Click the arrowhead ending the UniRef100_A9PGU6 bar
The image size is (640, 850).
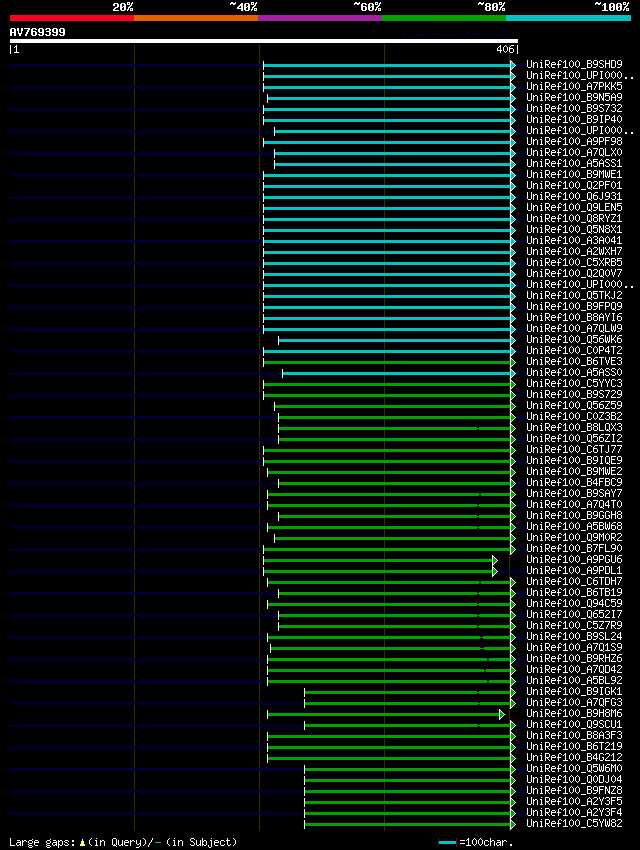point(495,560)
